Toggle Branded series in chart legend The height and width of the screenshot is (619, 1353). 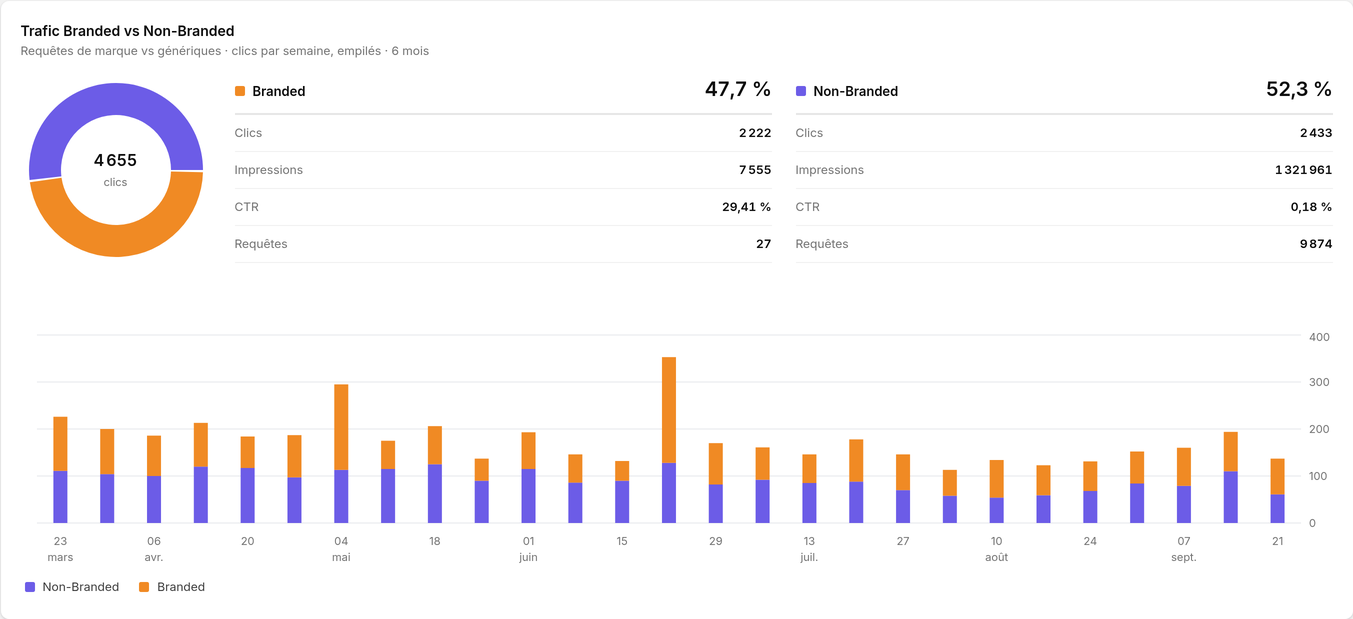click(x=172, y=587)
